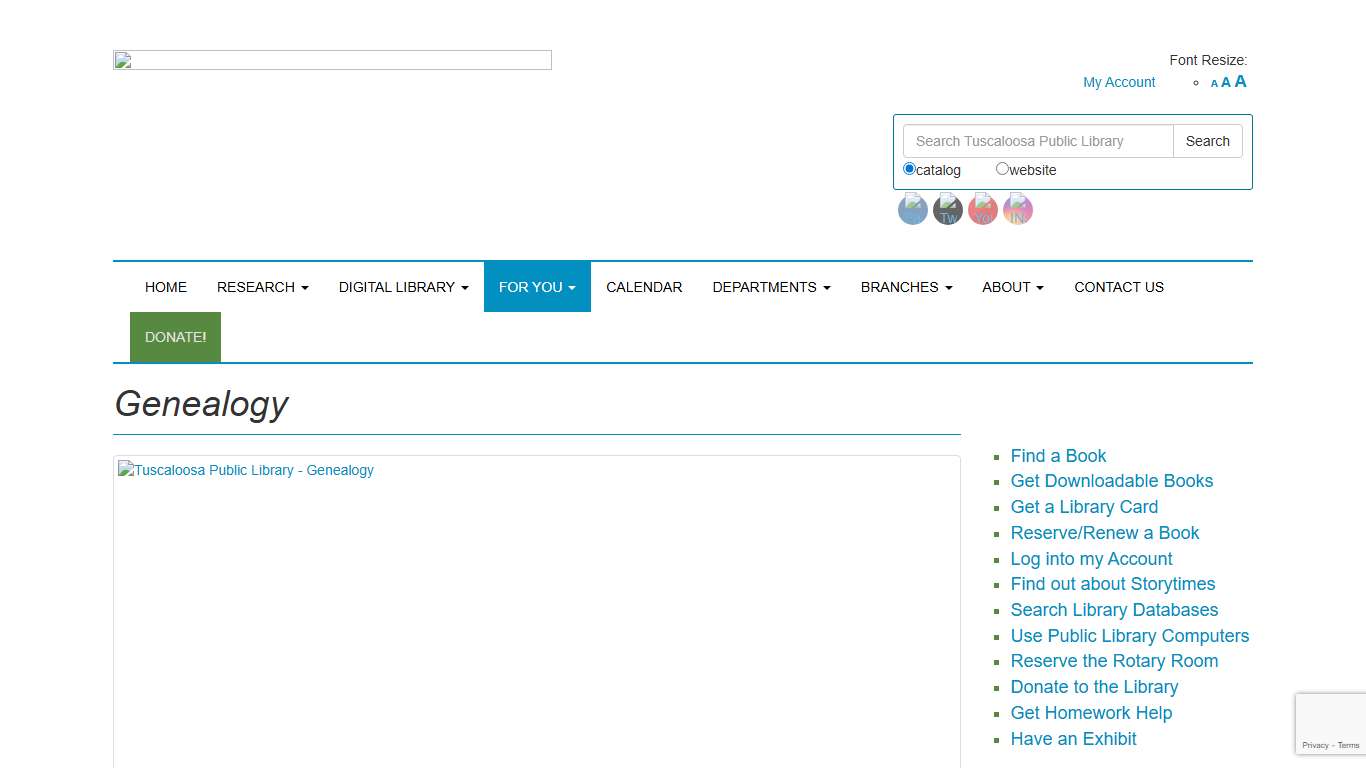Open the Get a Library Card link
This screenshot has width=1366, height=768.
pos(1084,507)
